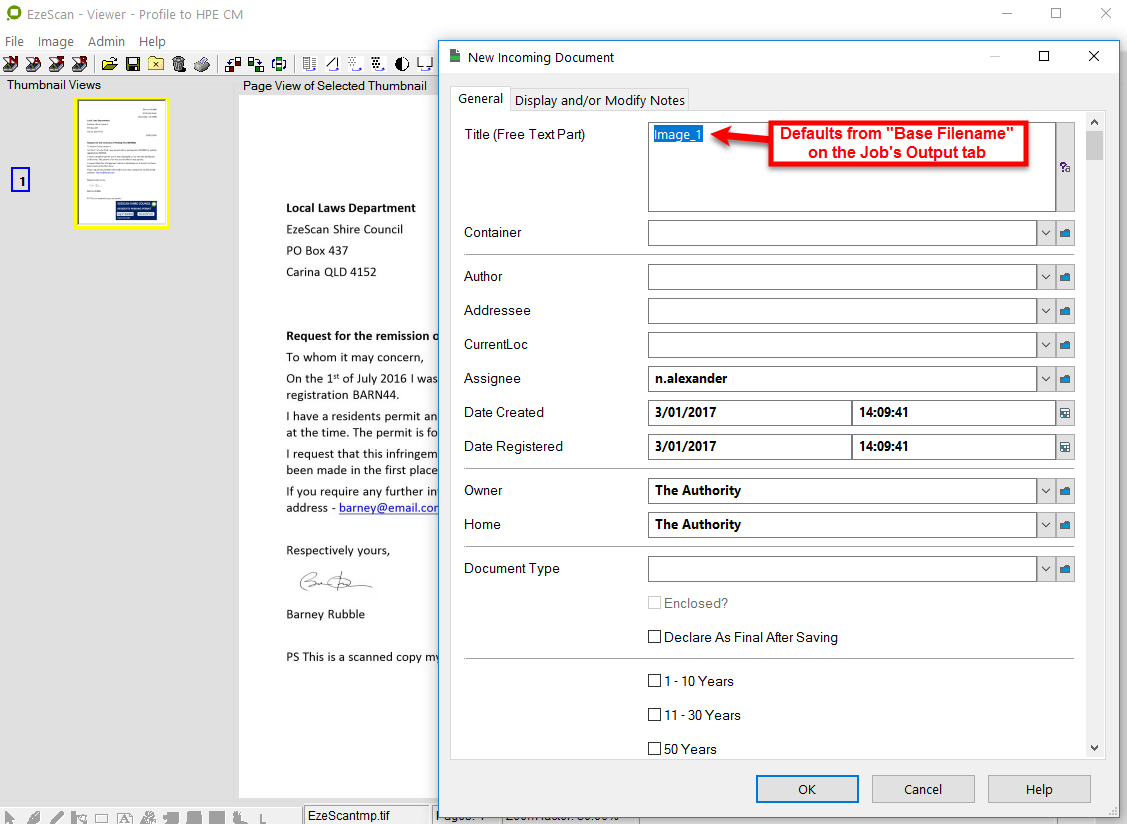Image resolution: width=1127 pixels, height=824 pixels.
Task: Click the half-black circle contrast icon
Action: [x=402, y=64]
